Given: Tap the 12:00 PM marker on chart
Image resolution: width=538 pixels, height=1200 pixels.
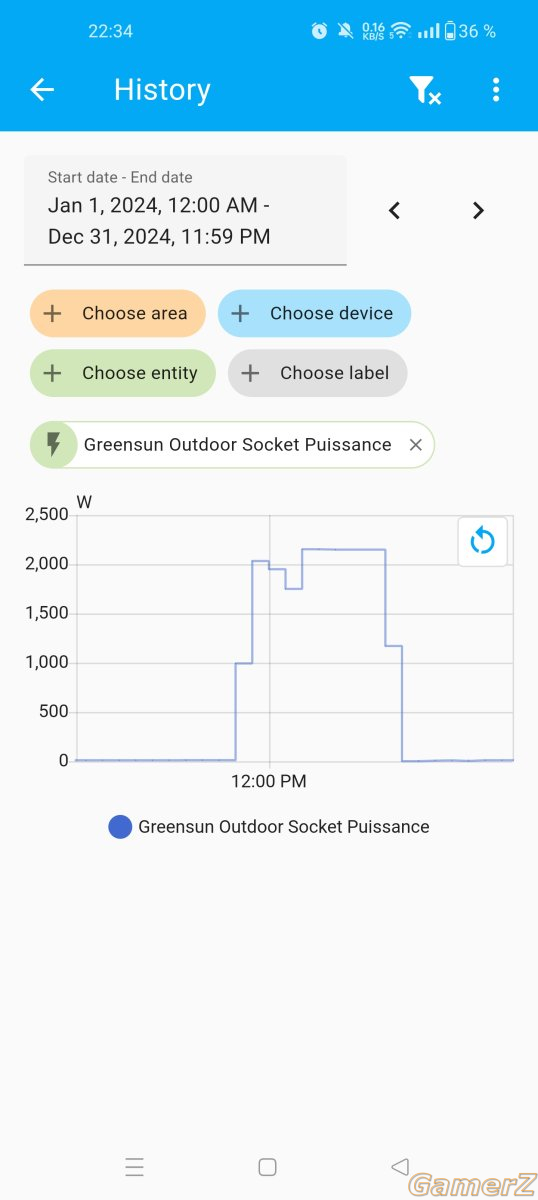Looking at the screenshot, I should coord(269,780).
